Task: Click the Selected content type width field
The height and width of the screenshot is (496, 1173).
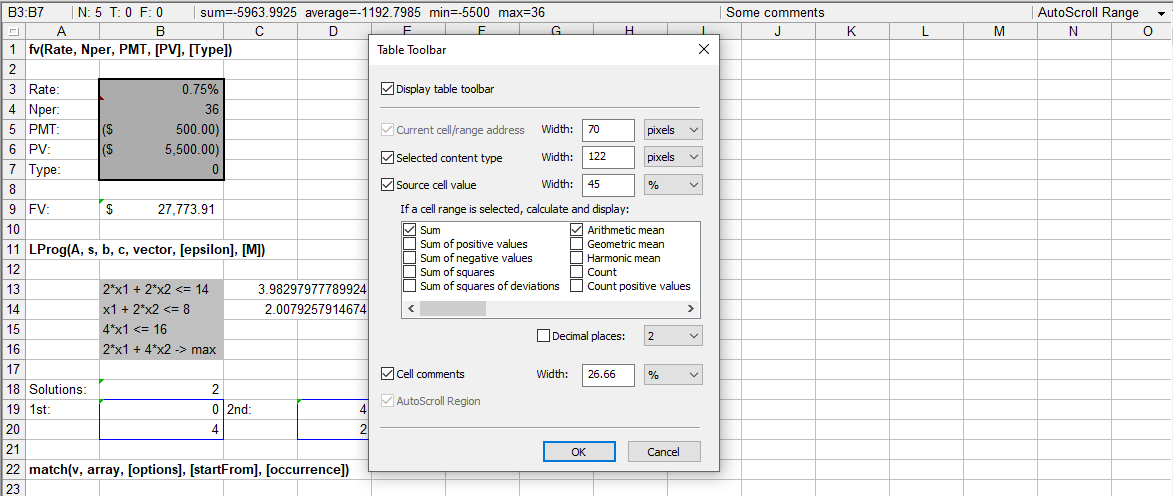Action: tap(608, 157)
